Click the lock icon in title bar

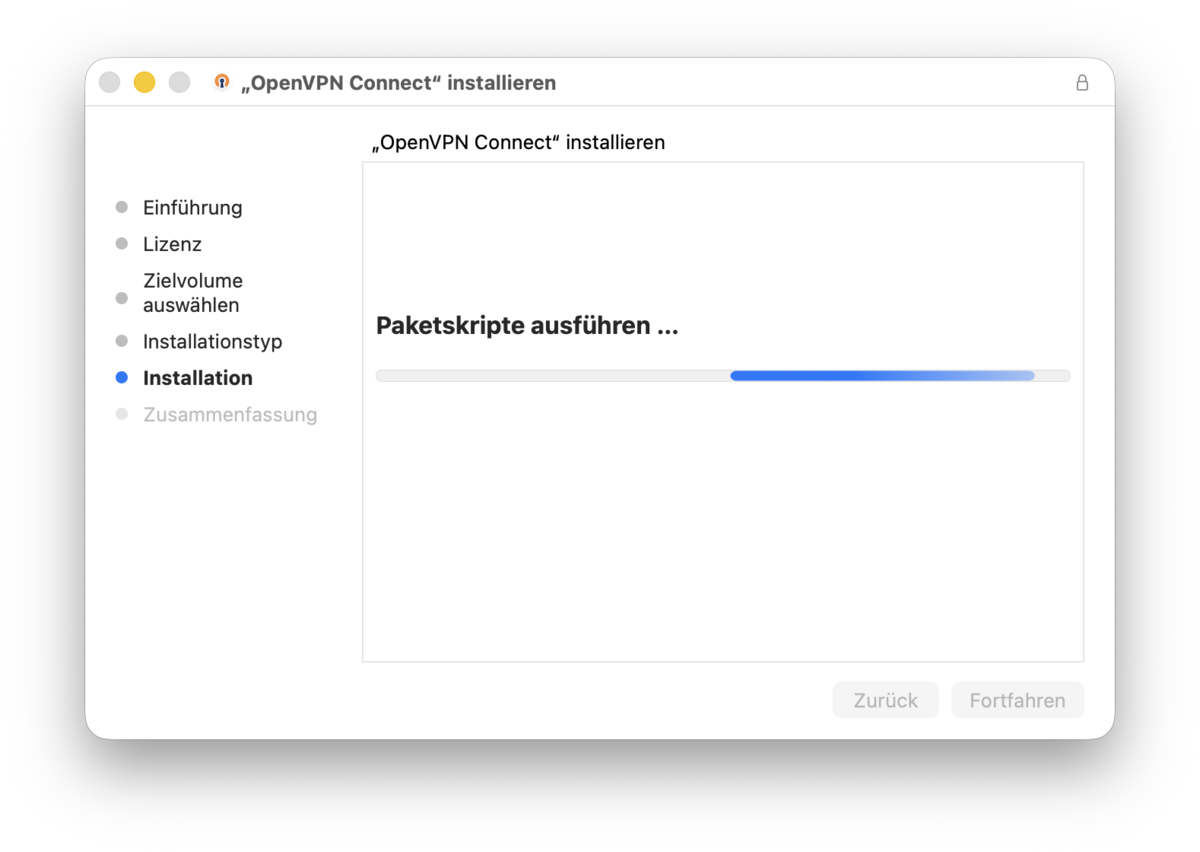[1082, 83]
